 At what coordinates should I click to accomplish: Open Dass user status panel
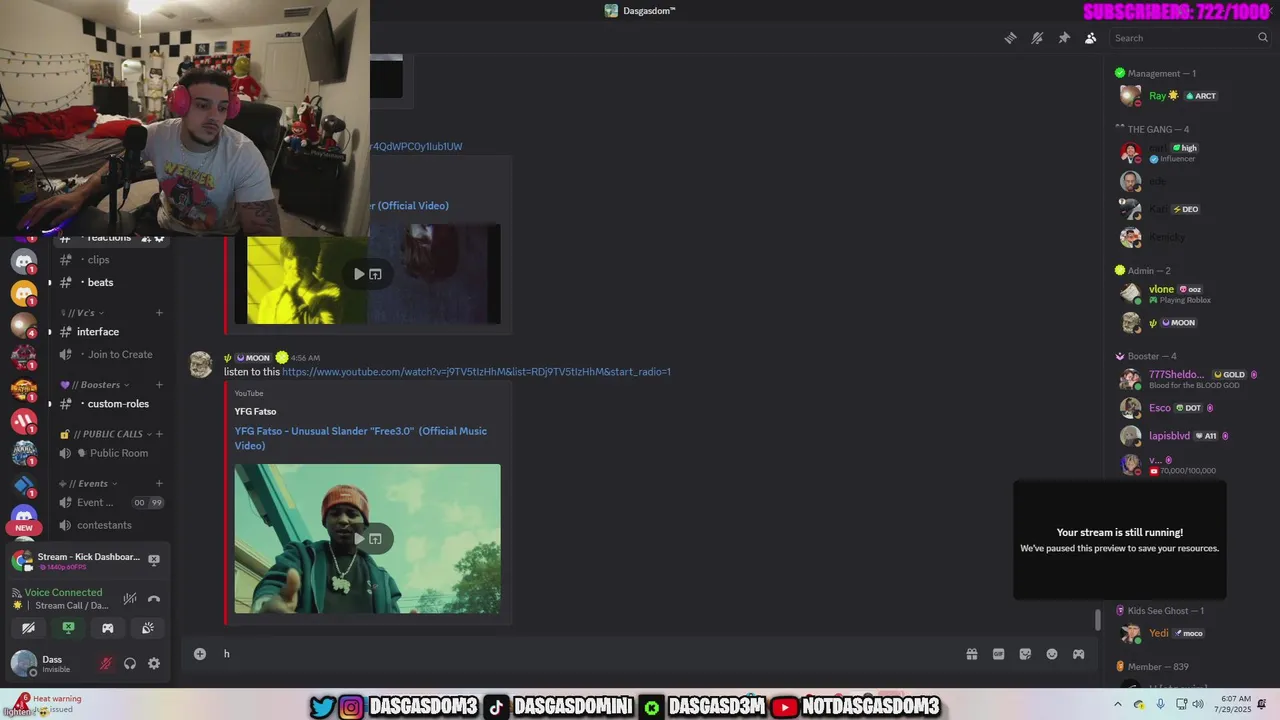click(x=50, y=663)
